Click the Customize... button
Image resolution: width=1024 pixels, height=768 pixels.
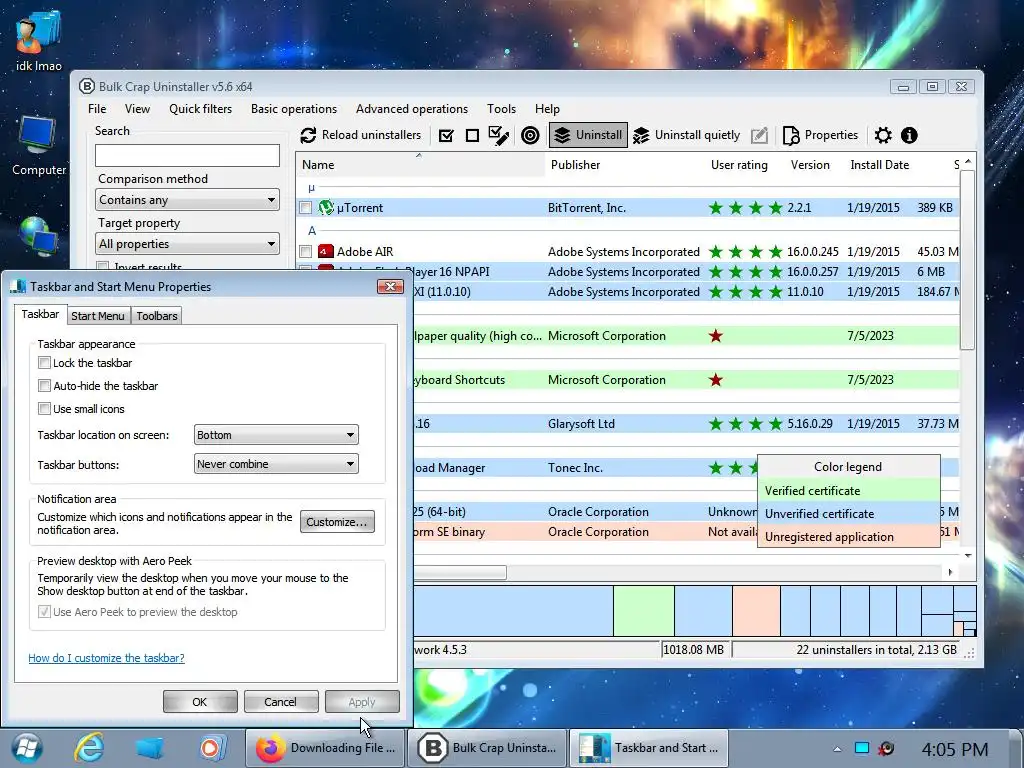337,522
